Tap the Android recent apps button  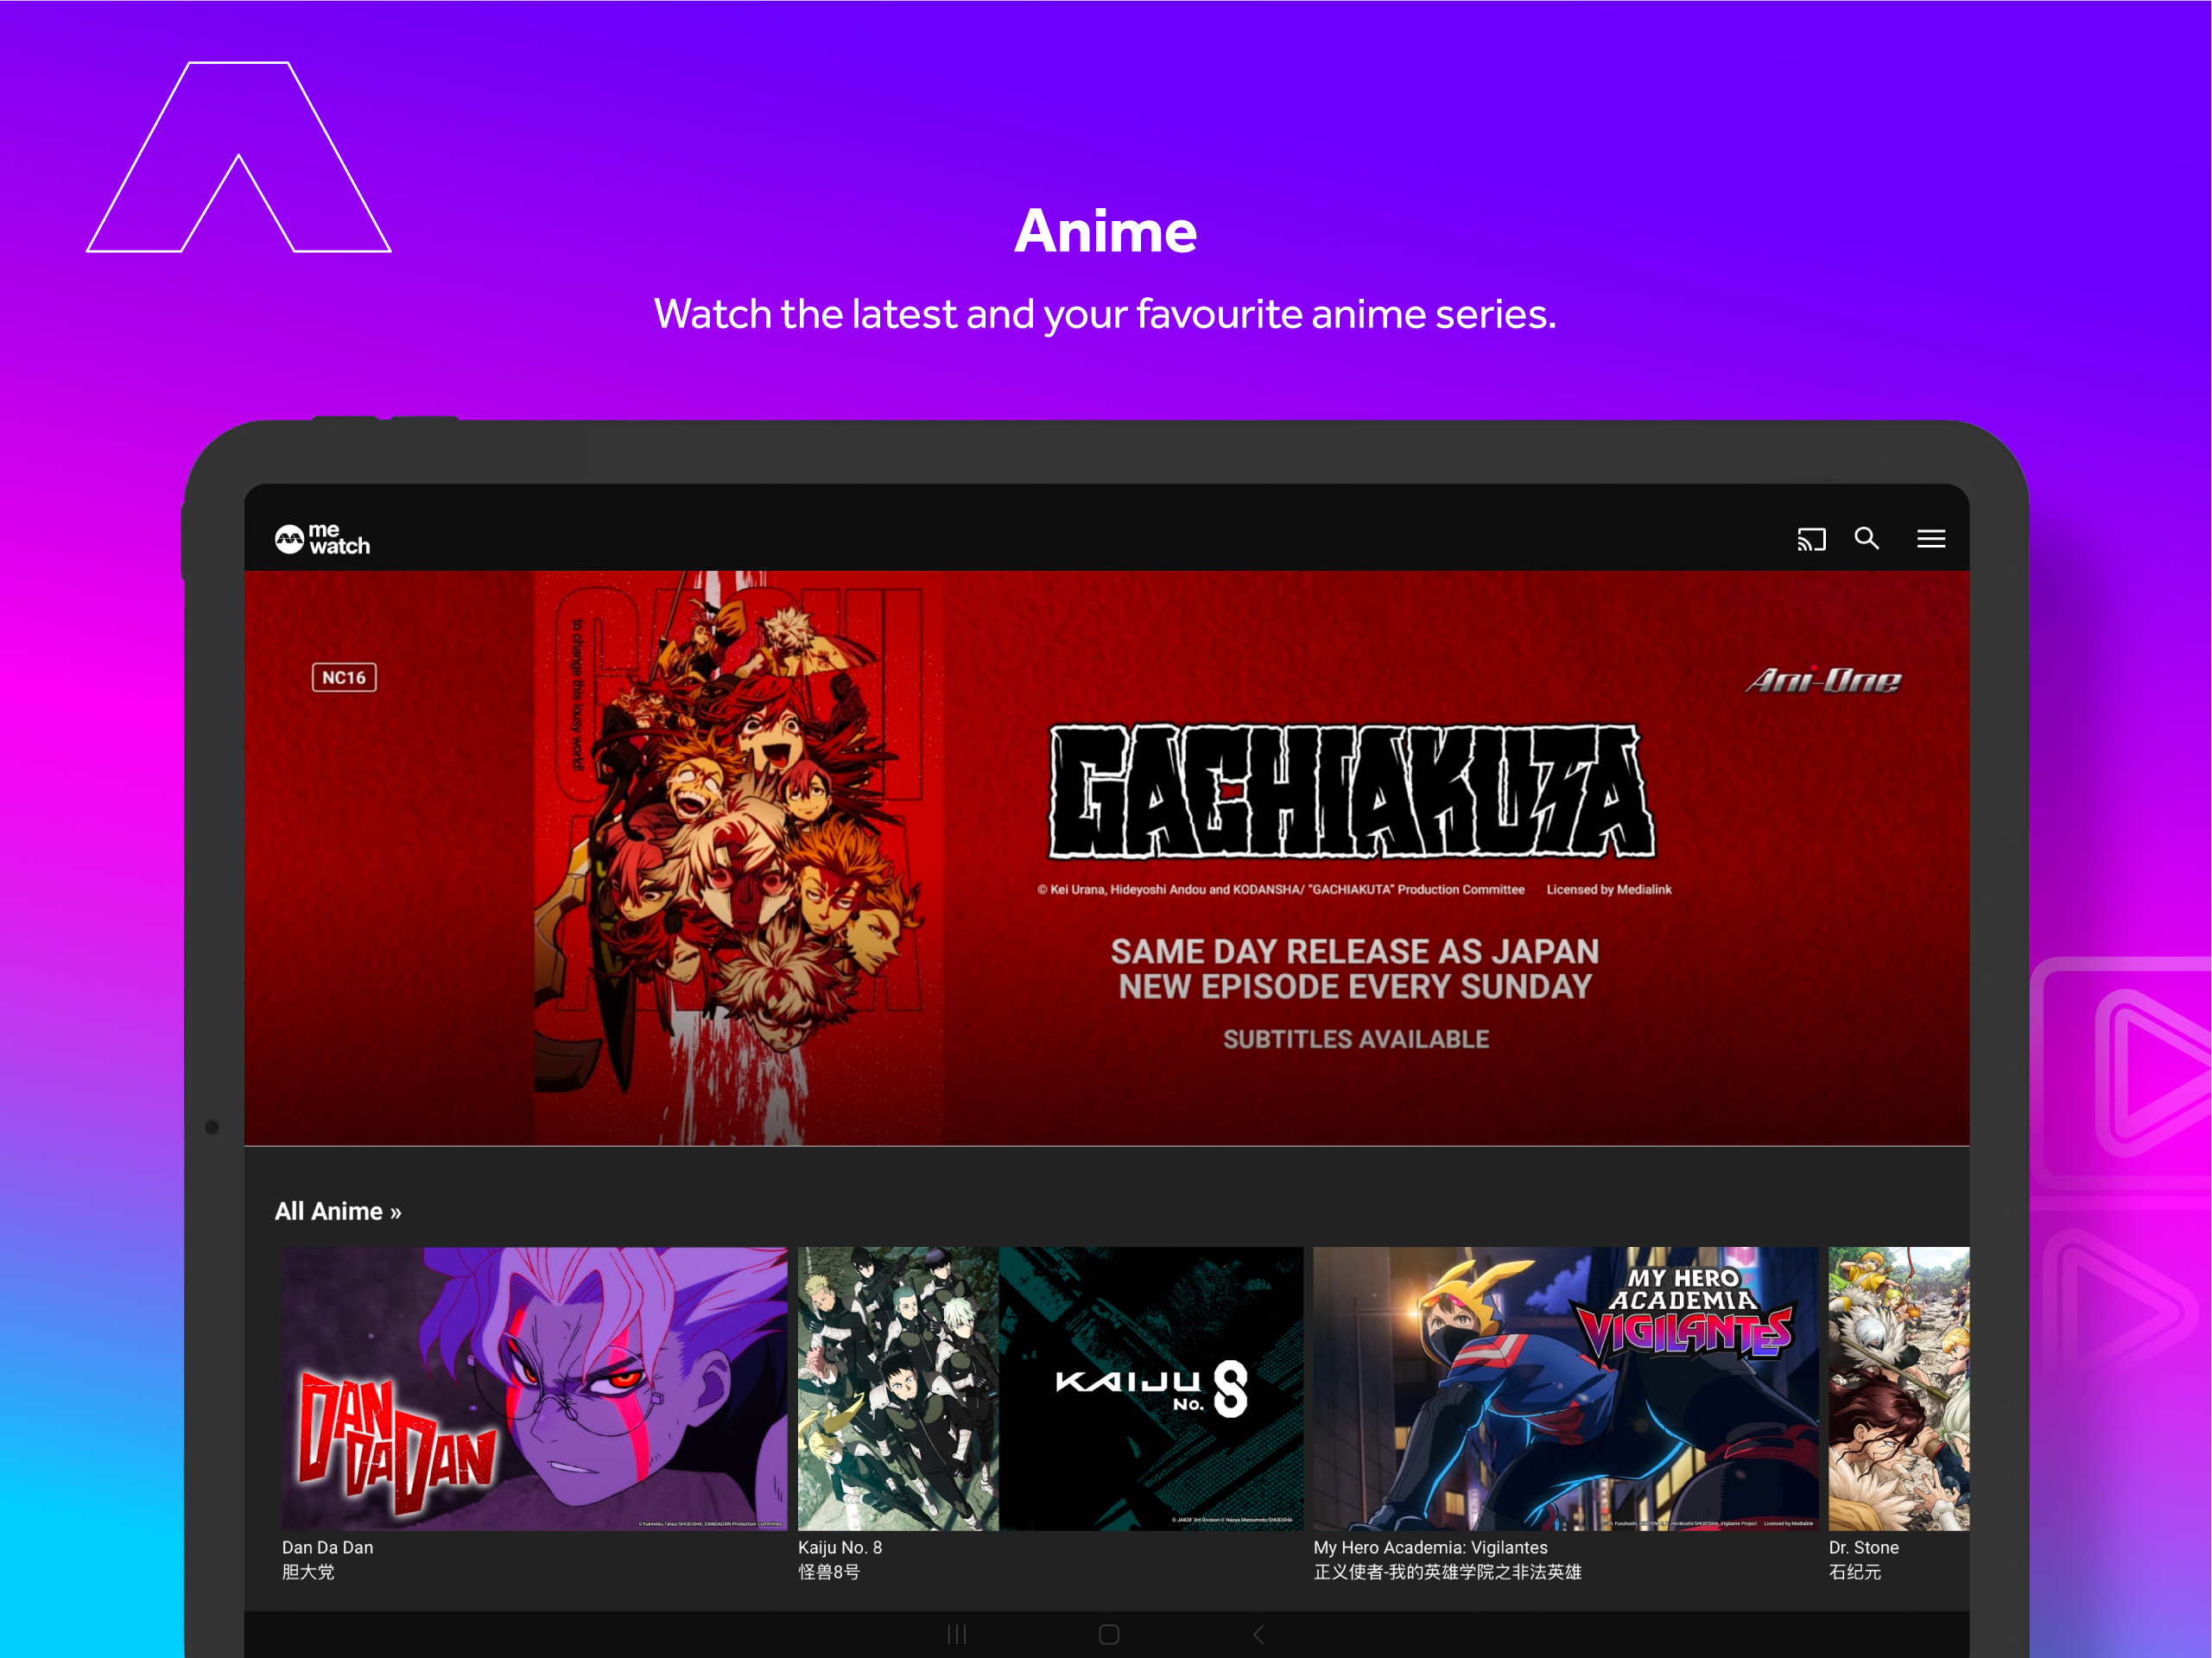[x=956, y=1634]
